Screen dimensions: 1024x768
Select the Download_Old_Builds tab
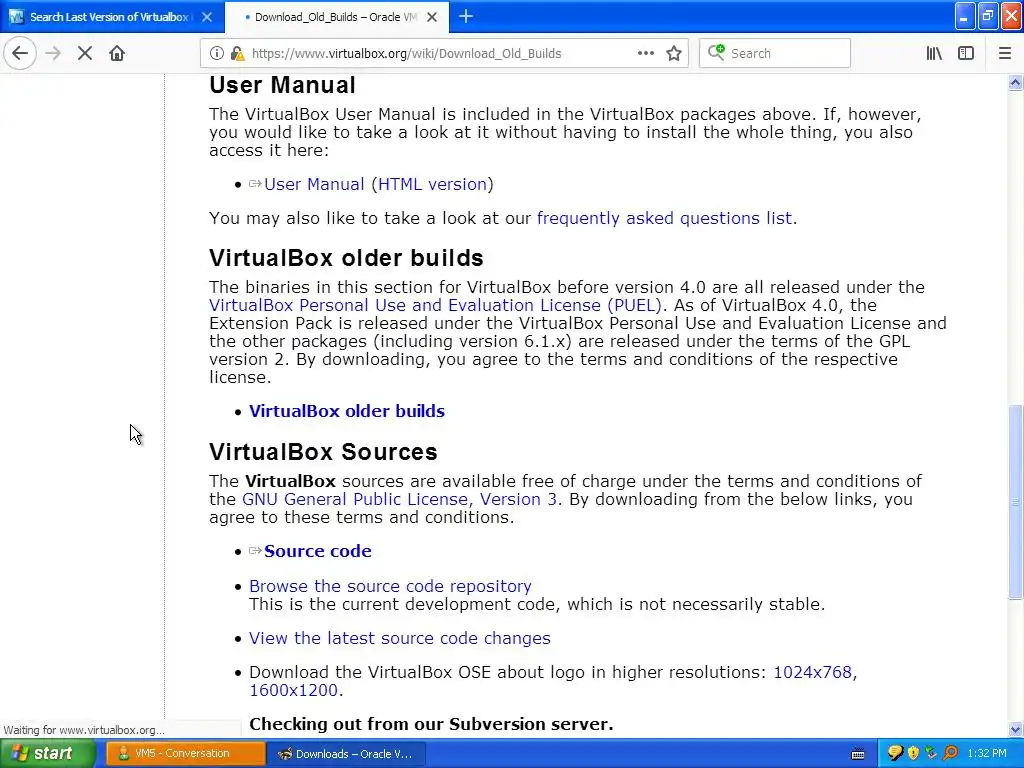336,17
